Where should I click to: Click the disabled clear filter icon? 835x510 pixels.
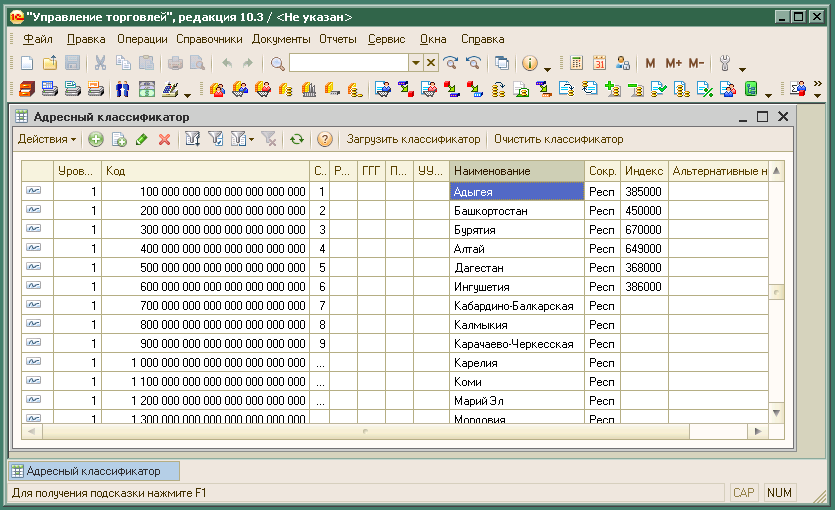pyautogui.click(x=268, y=140)
